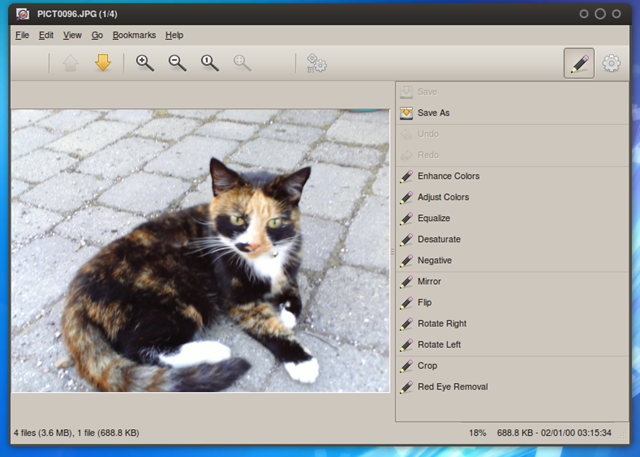Open the Help menu

click(174, 35)
